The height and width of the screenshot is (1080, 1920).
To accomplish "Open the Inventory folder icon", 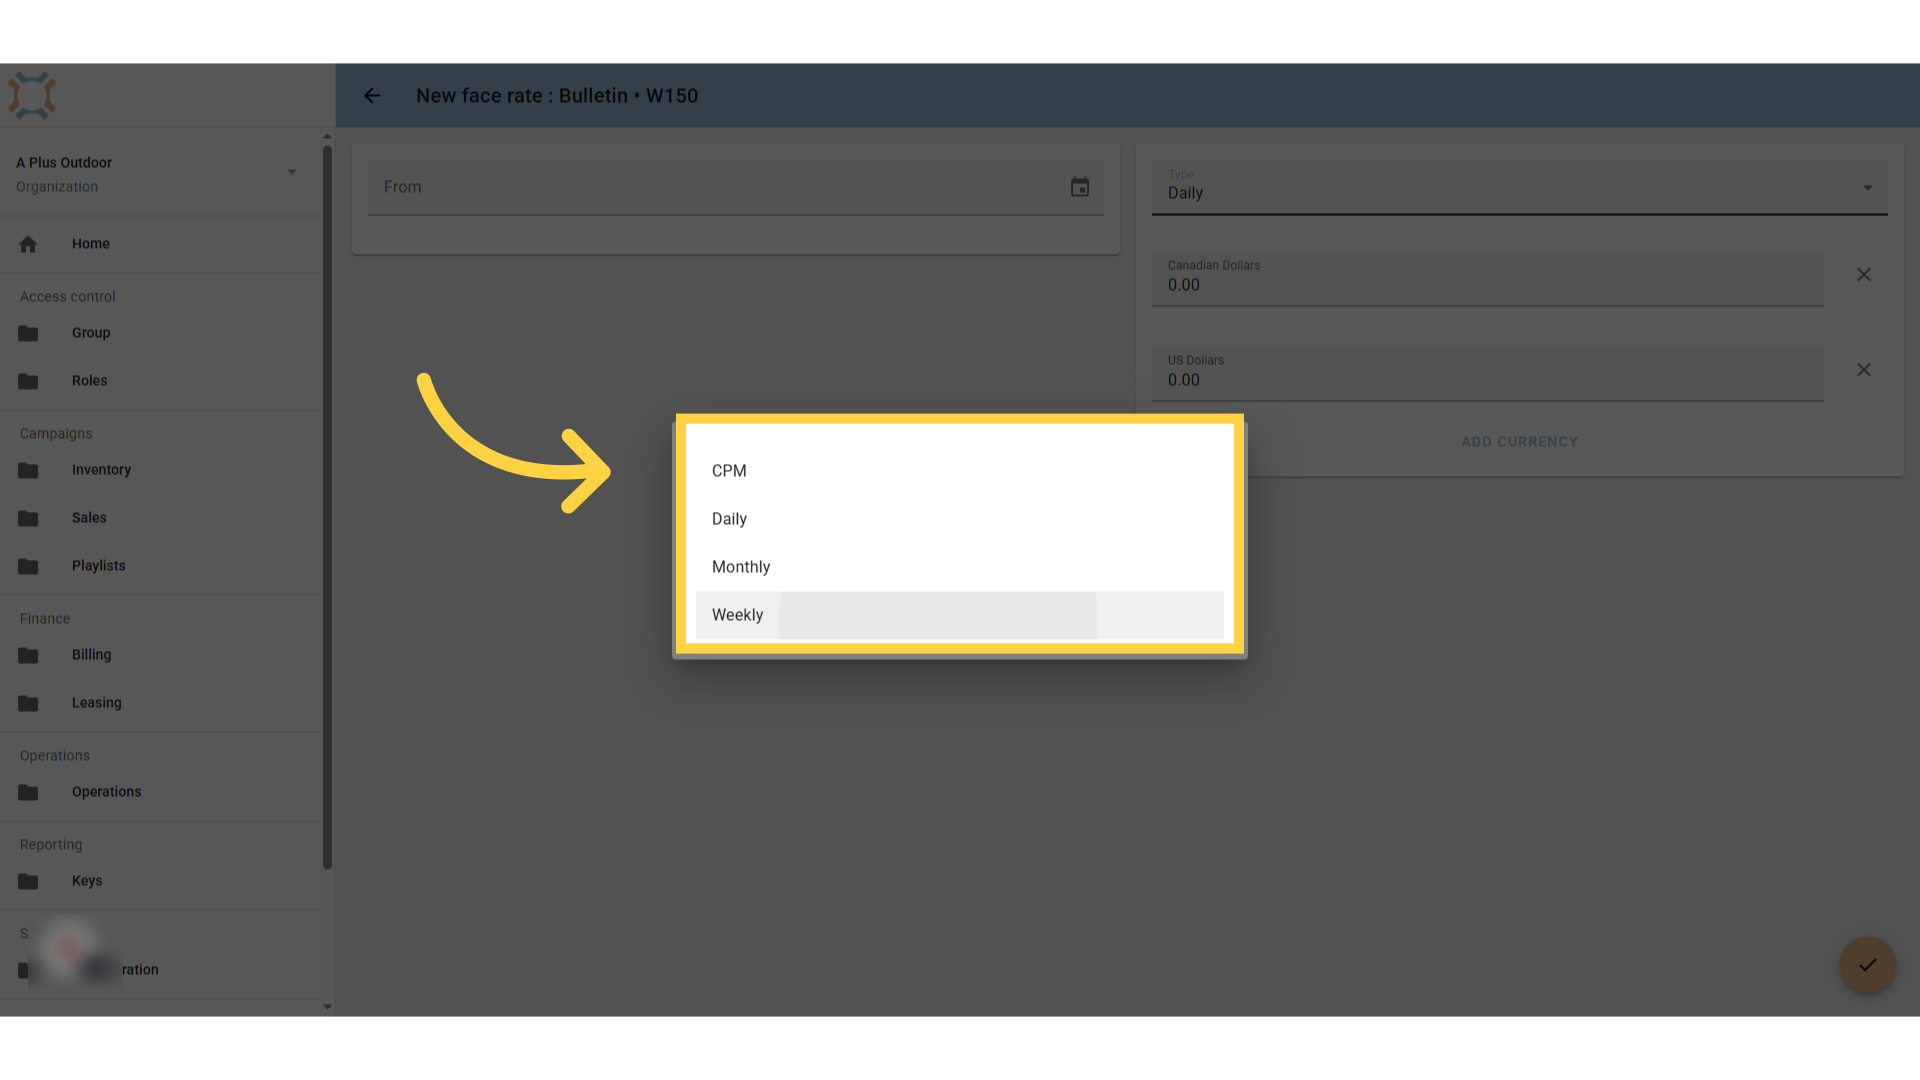I will click(28, 470).
